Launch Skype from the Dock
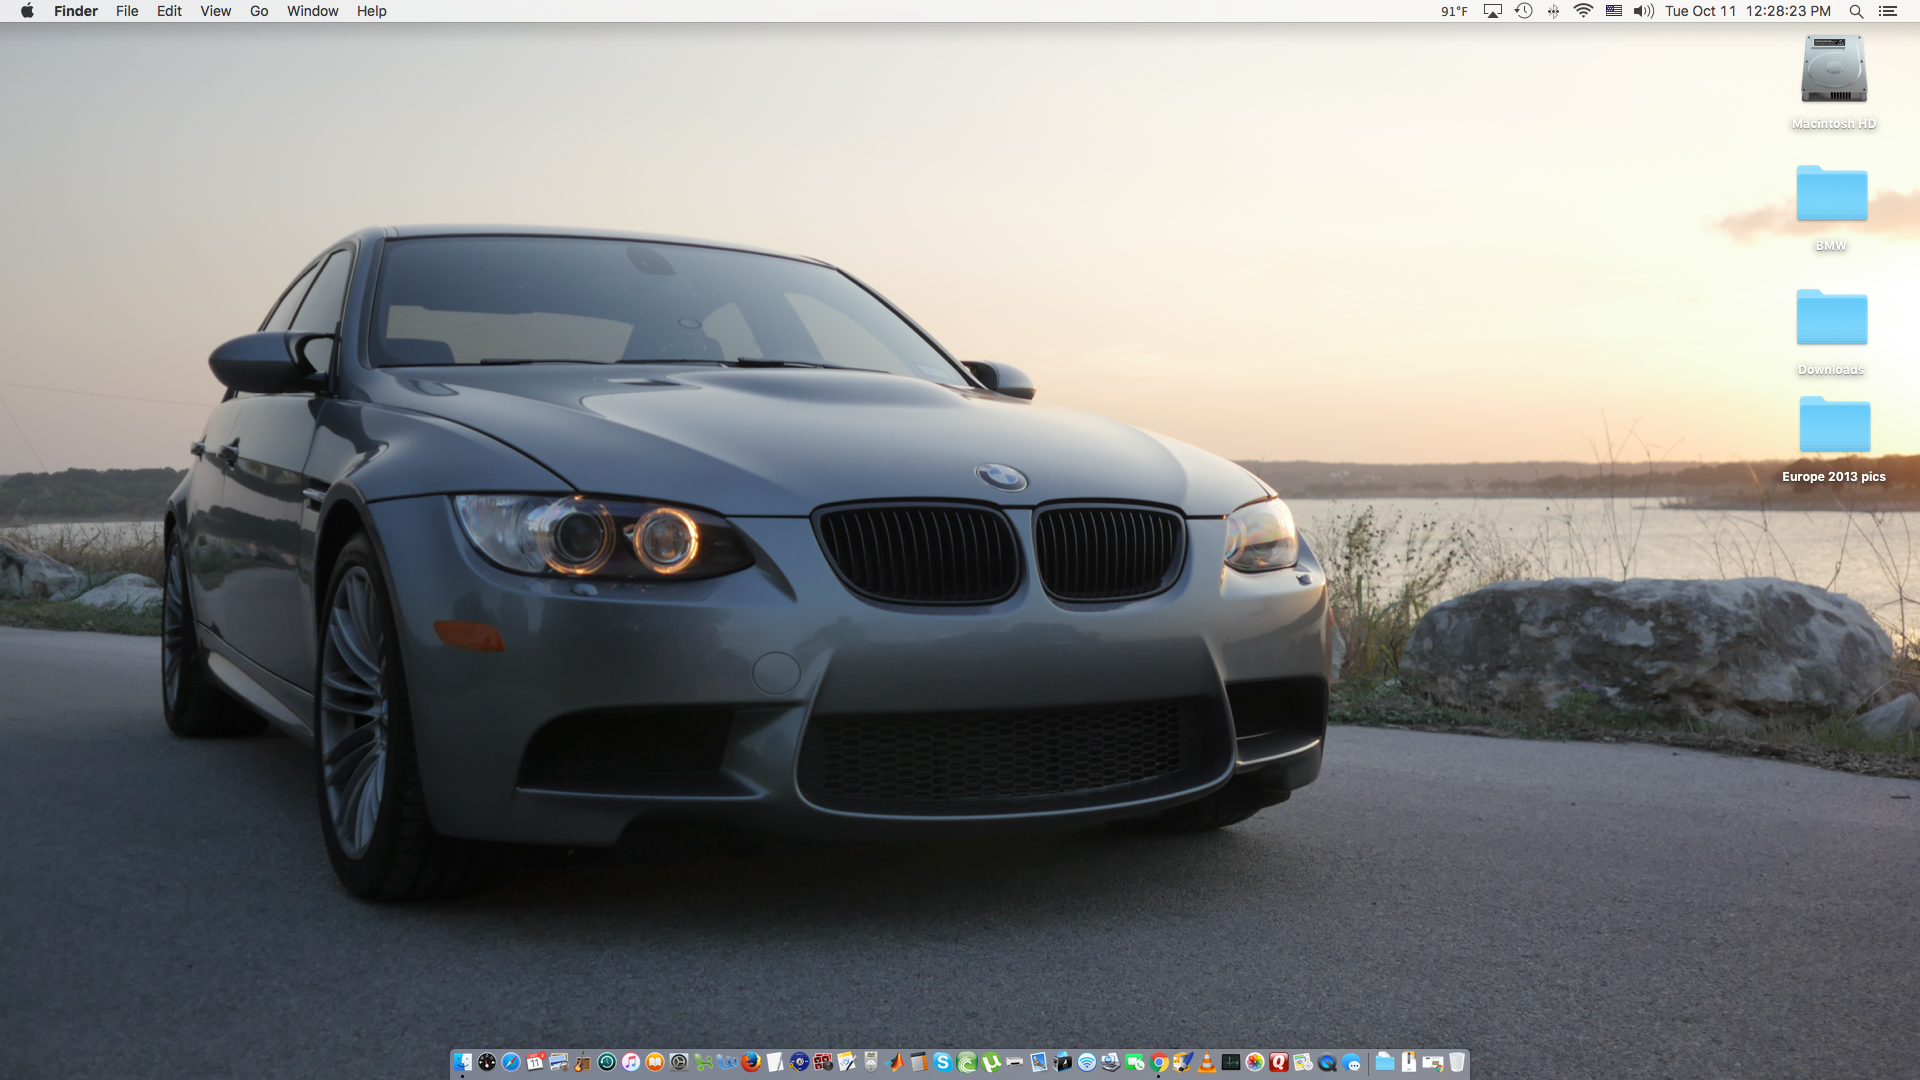Image resolution: width=1920 pixels, height=1080 pixels. [x=943, y=1062]
